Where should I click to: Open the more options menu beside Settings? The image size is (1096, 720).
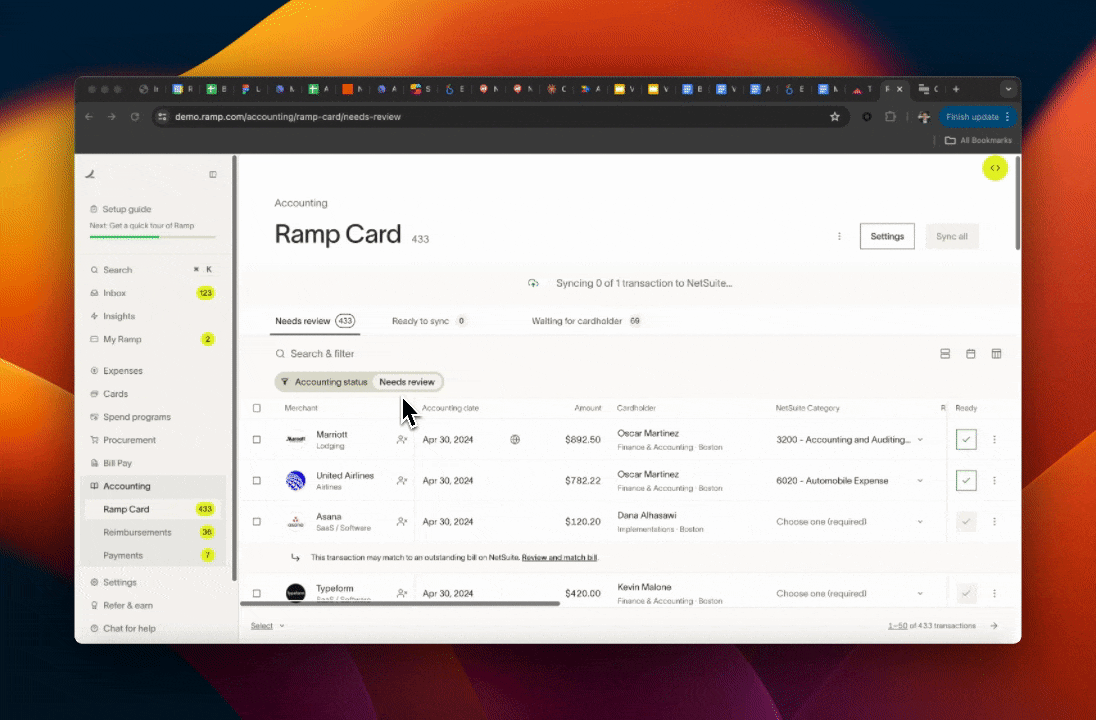[x=839, y=236]
